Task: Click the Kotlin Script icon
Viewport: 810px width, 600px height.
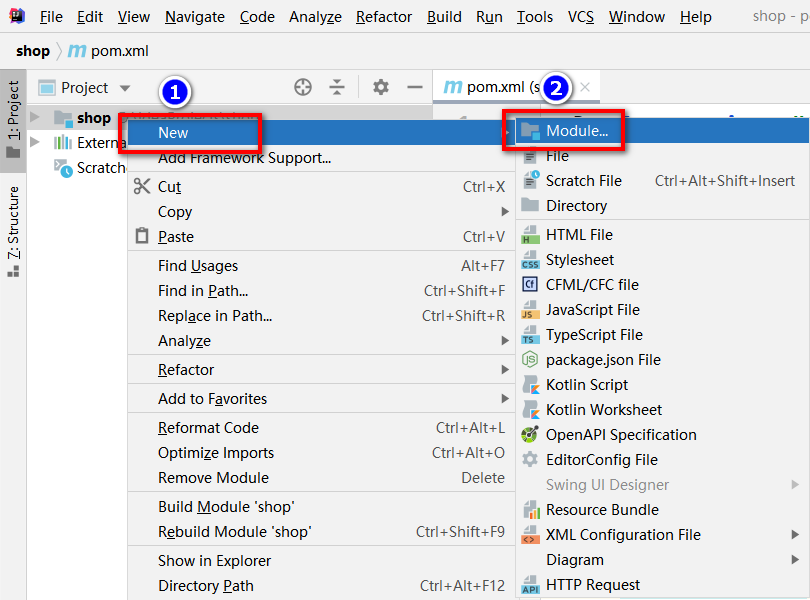Action: (531, 384)
